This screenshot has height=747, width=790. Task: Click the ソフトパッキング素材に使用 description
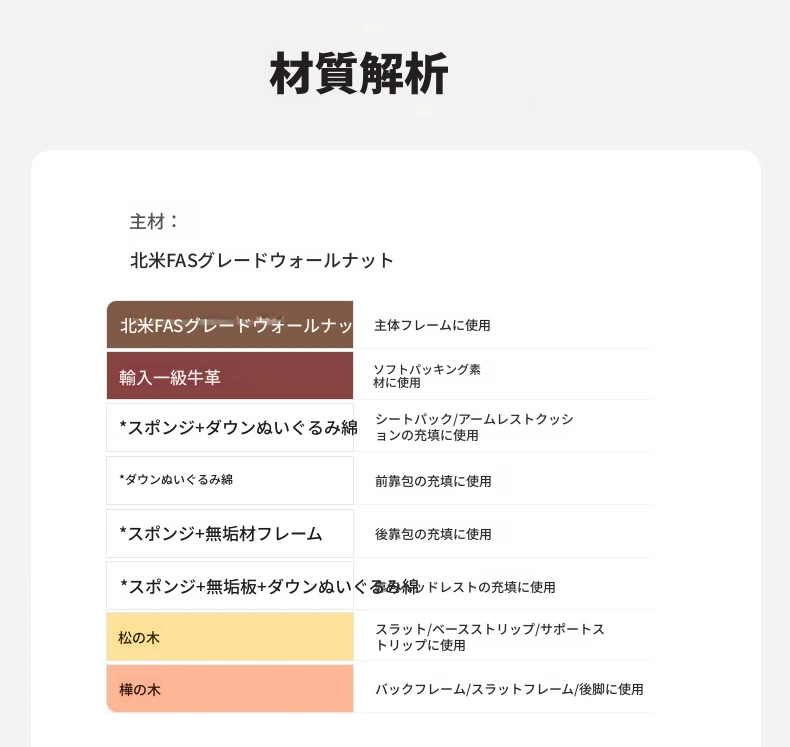pos(427,376)
